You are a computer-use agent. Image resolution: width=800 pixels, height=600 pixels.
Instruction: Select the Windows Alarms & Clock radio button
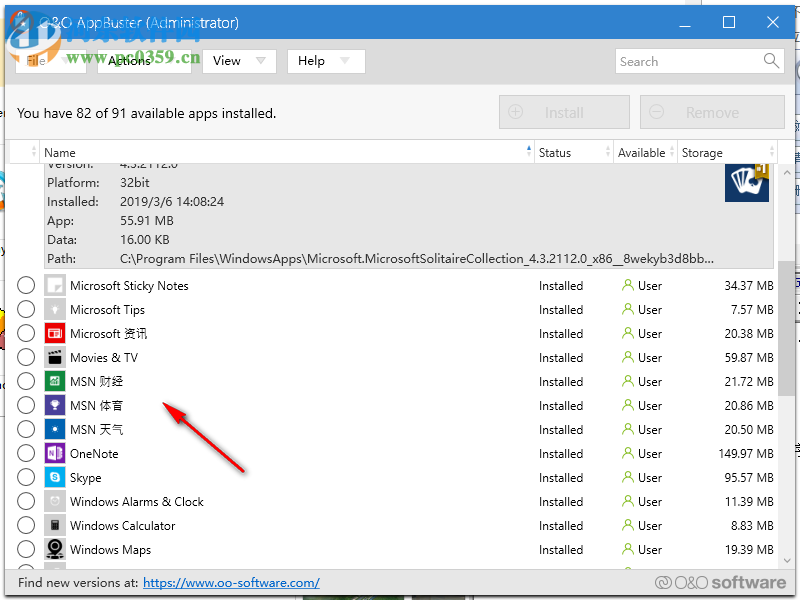pyautogui.click(x=26, y=502)
